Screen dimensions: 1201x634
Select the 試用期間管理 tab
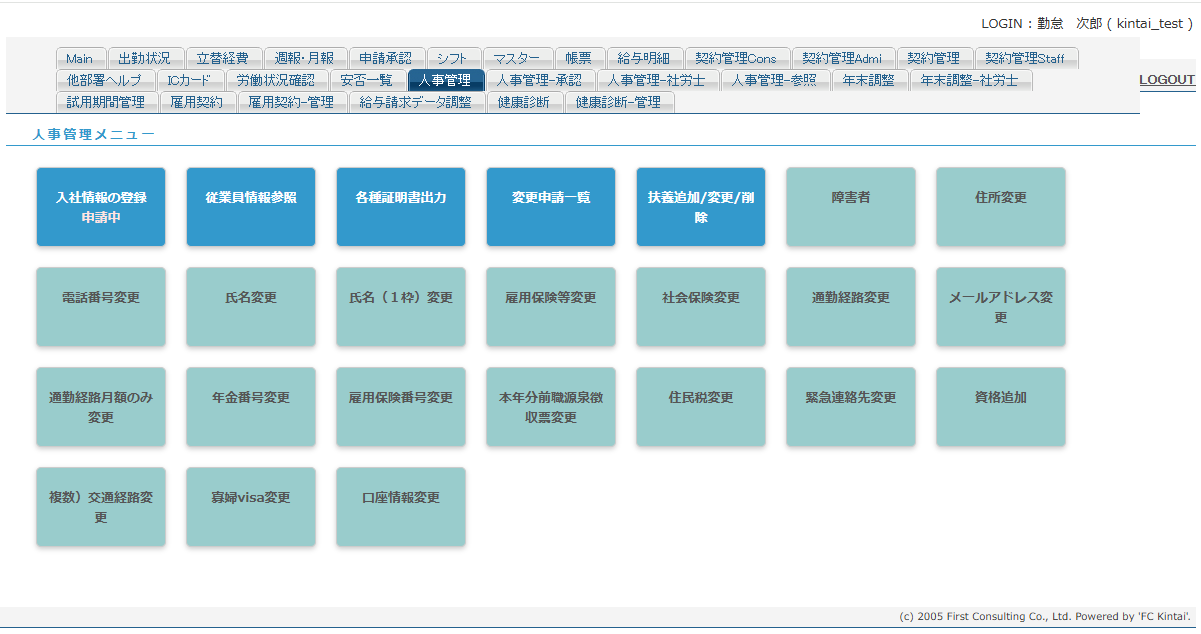[x=106, y=102]
